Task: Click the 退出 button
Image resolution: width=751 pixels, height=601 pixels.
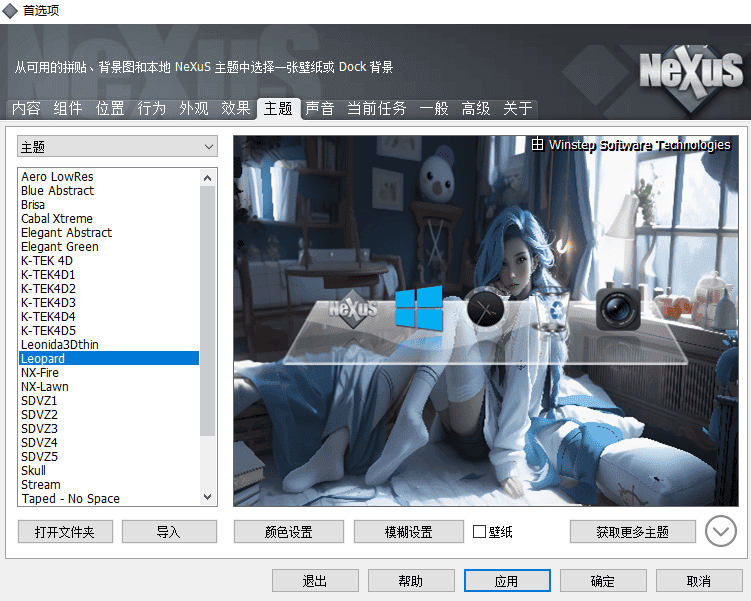Action: [x=315, y=581]
